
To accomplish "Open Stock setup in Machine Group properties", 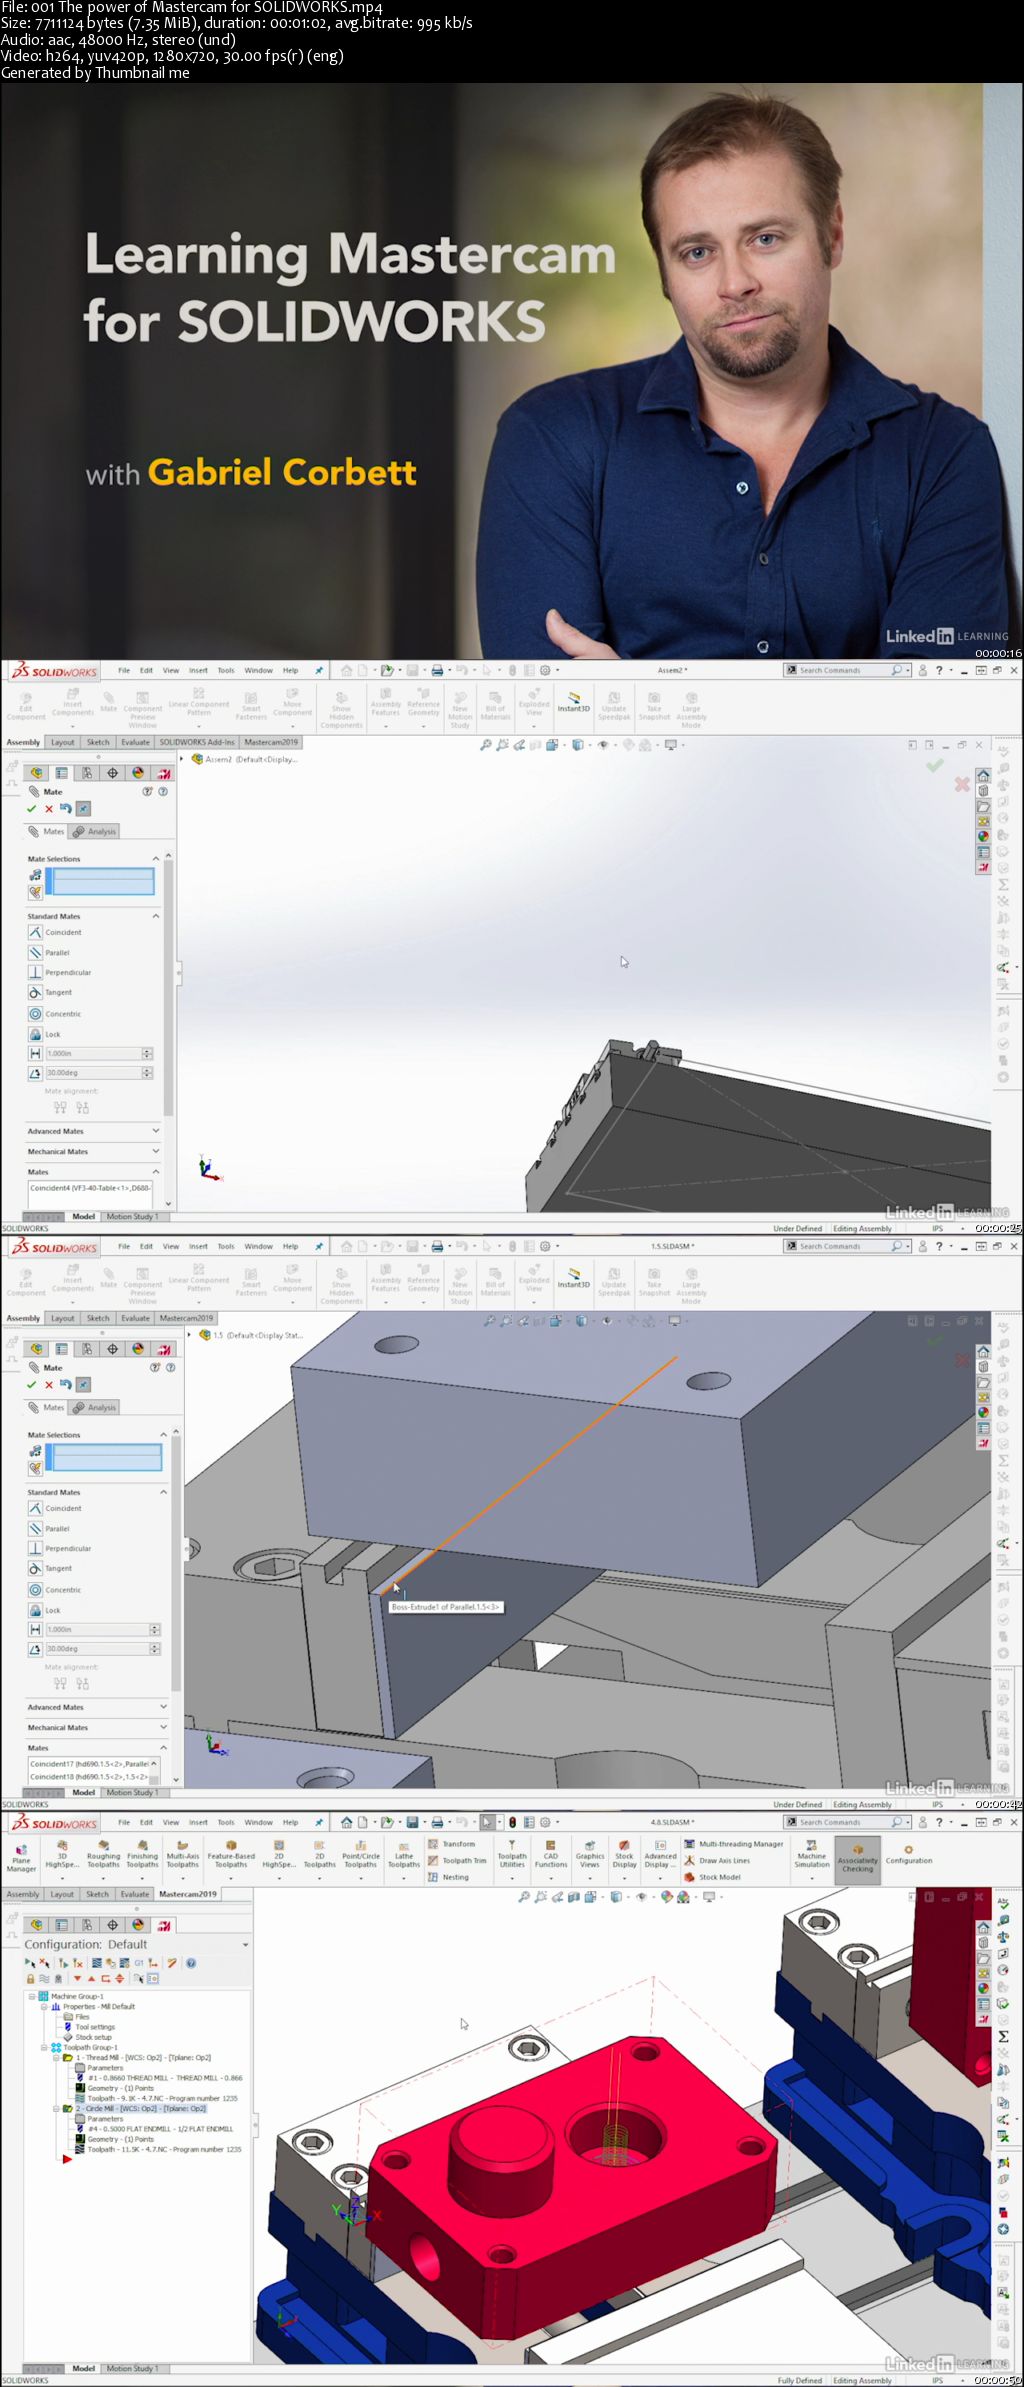I will pos(88,2037).
